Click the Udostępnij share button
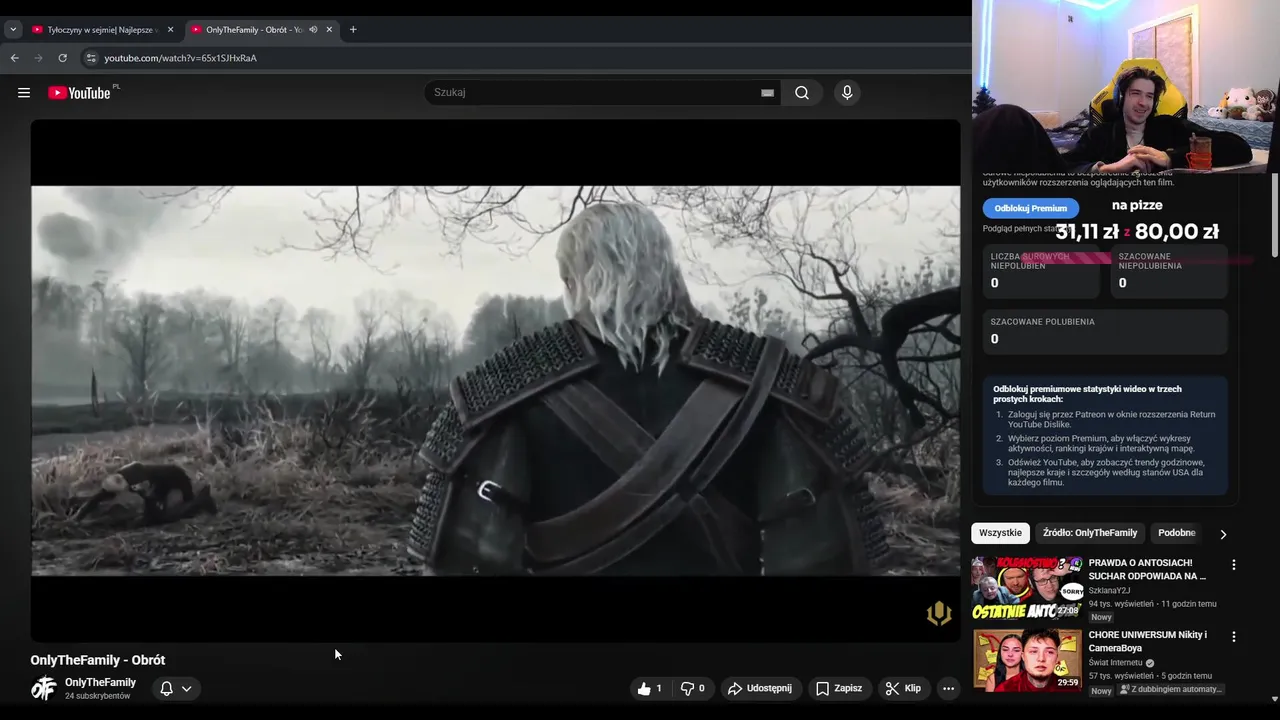The image size is (1280, 720). (759, 688)
